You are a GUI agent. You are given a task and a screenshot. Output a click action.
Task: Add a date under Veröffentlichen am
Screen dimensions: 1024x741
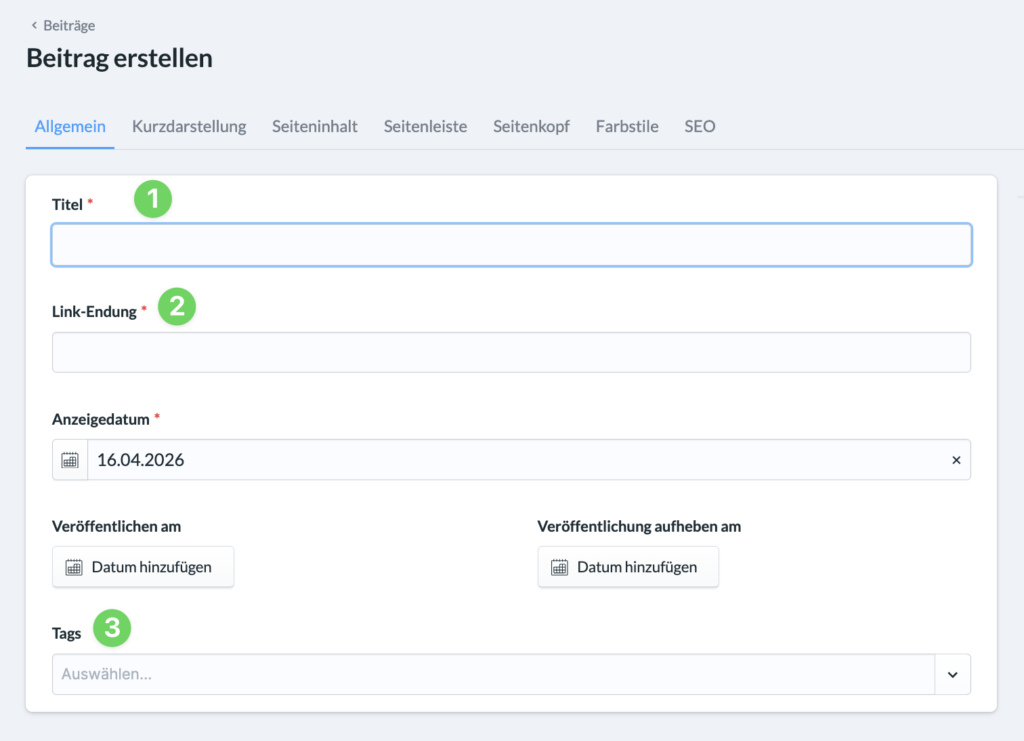[143, 567]
